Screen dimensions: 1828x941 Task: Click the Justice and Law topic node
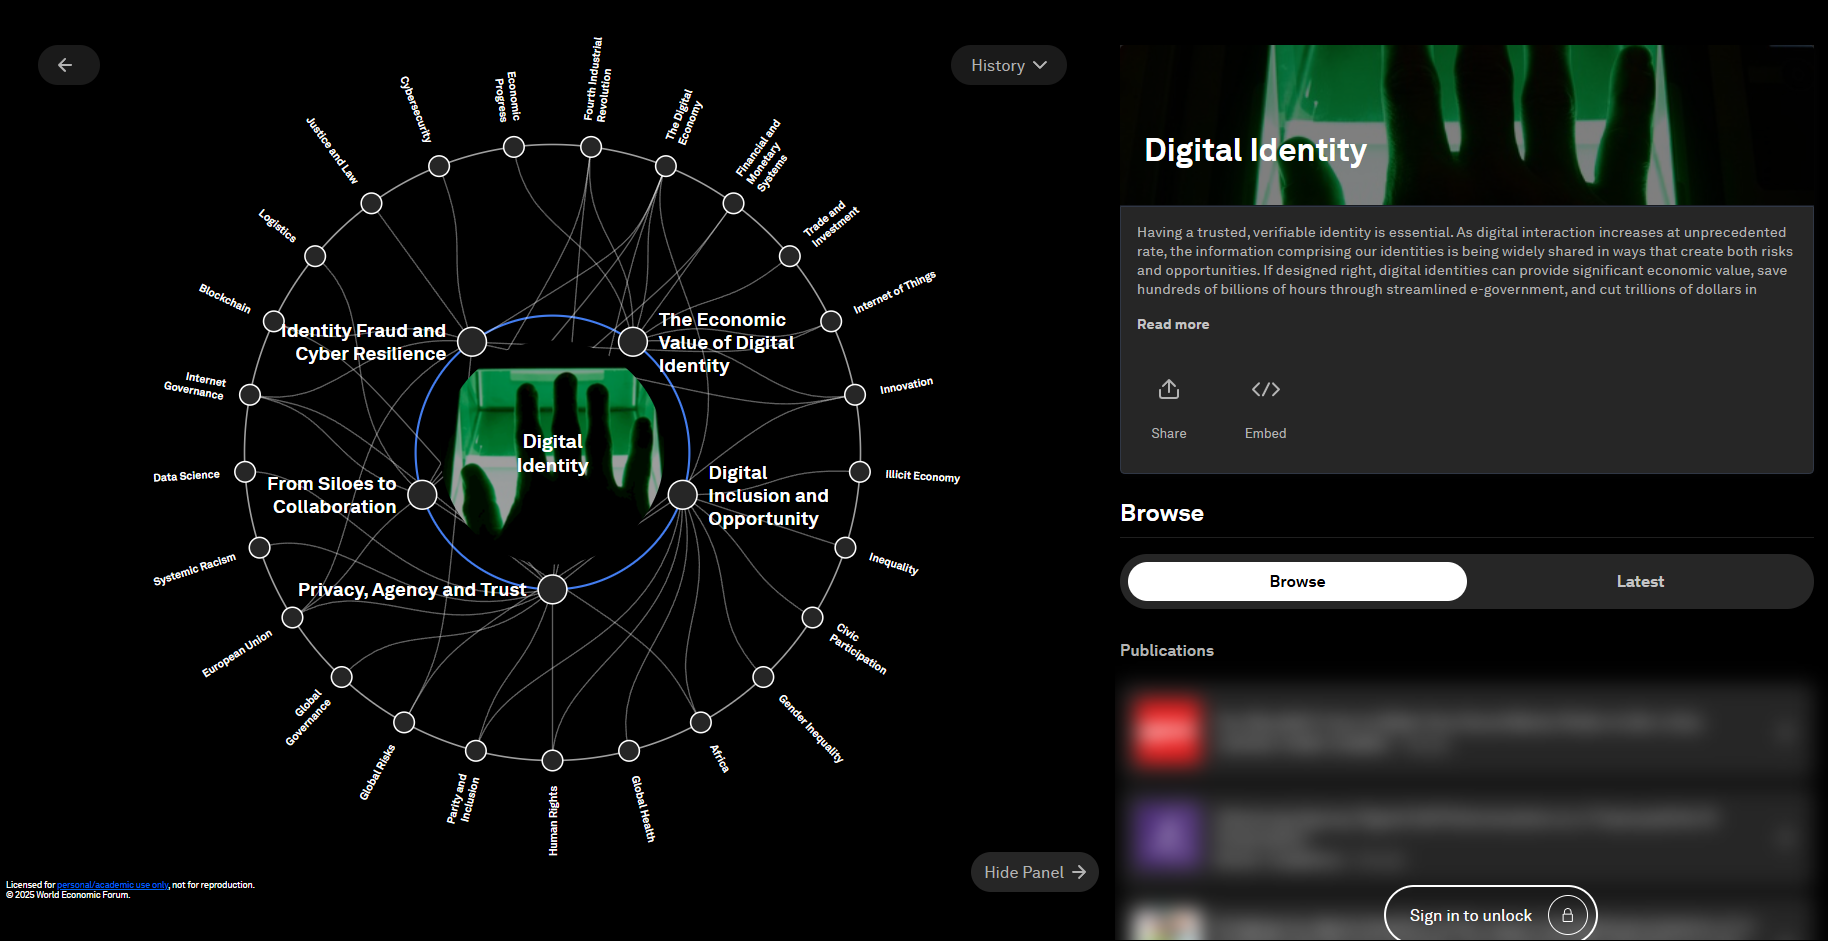click(x=371, y=203)
